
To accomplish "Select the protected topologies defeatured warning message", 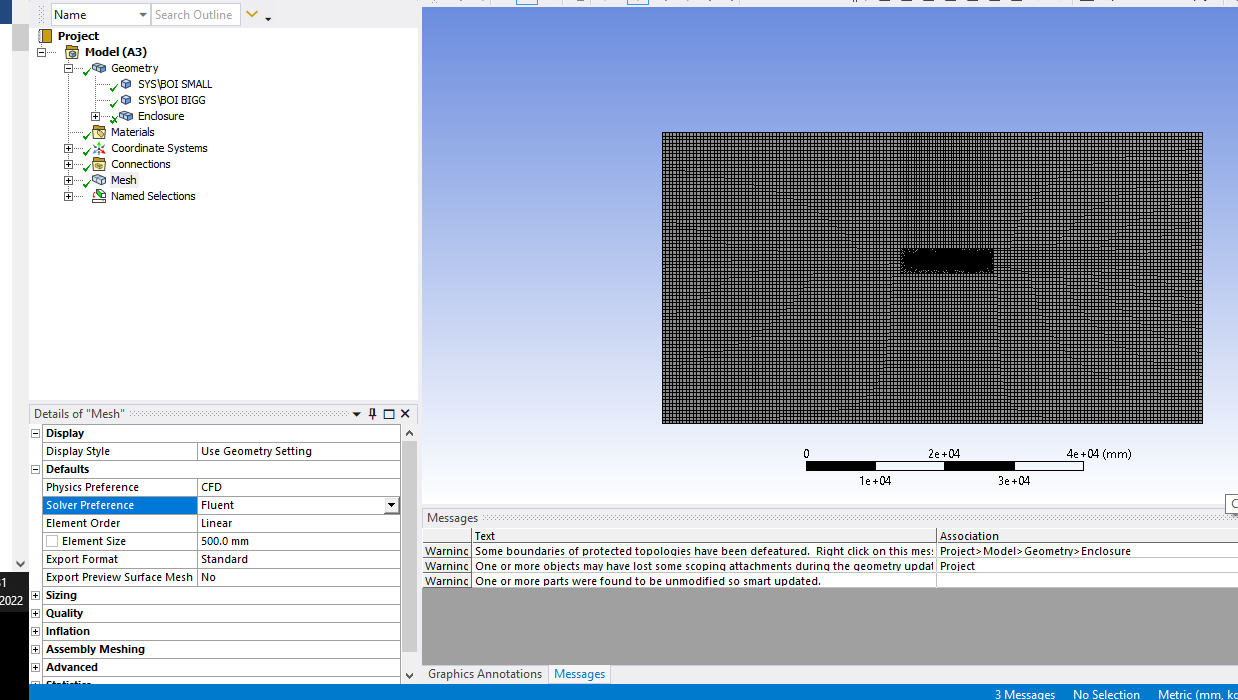I will [x=704, y=551].
